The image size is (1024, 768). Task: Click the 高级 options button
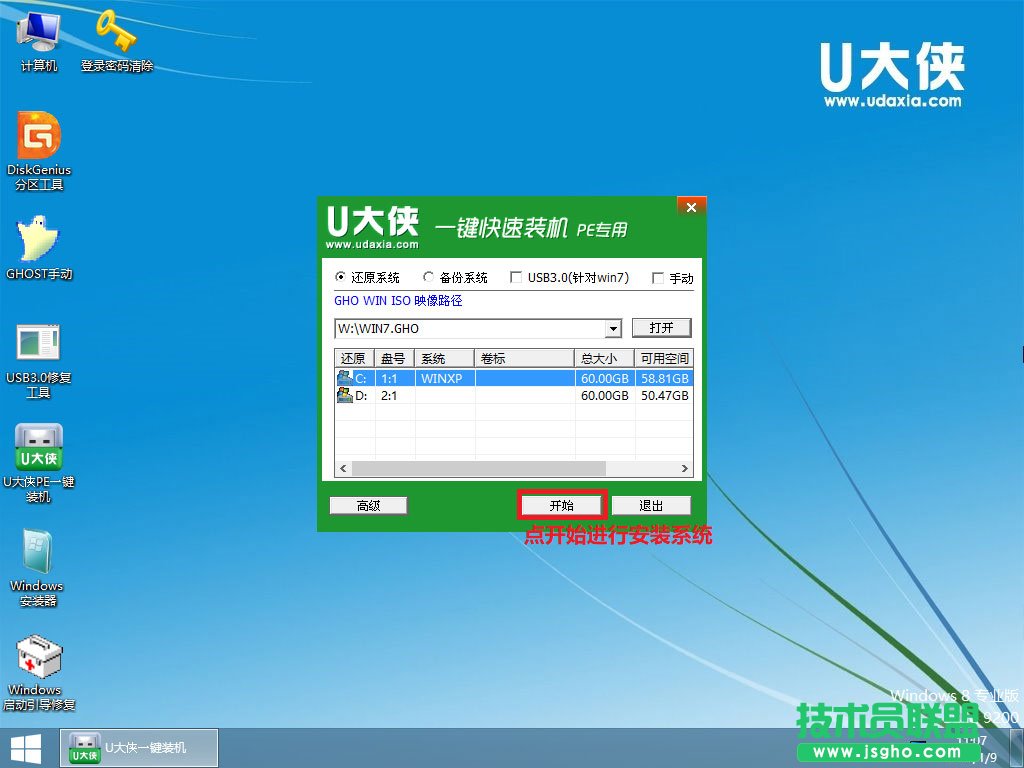(367, 505)
